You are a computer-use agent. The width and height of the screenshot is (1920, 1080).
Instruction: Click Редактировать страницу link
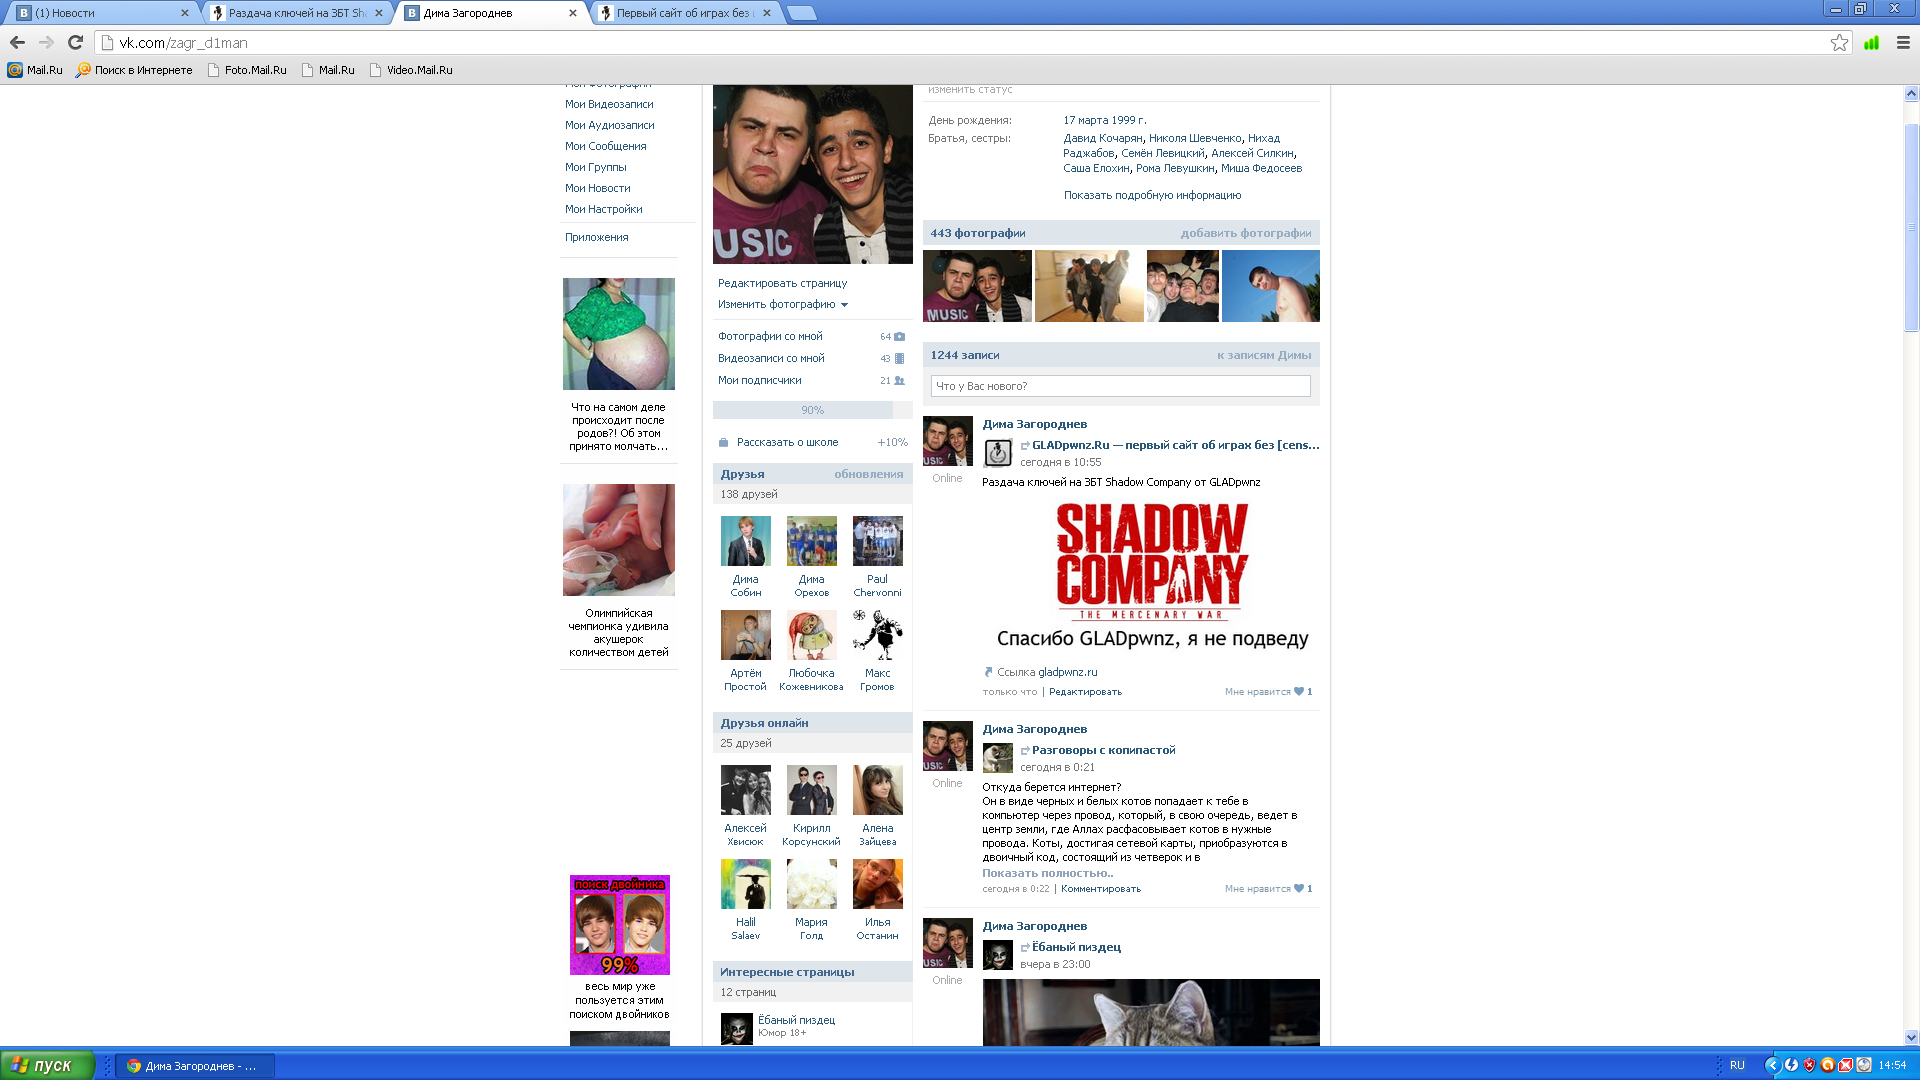click(782, 283)
